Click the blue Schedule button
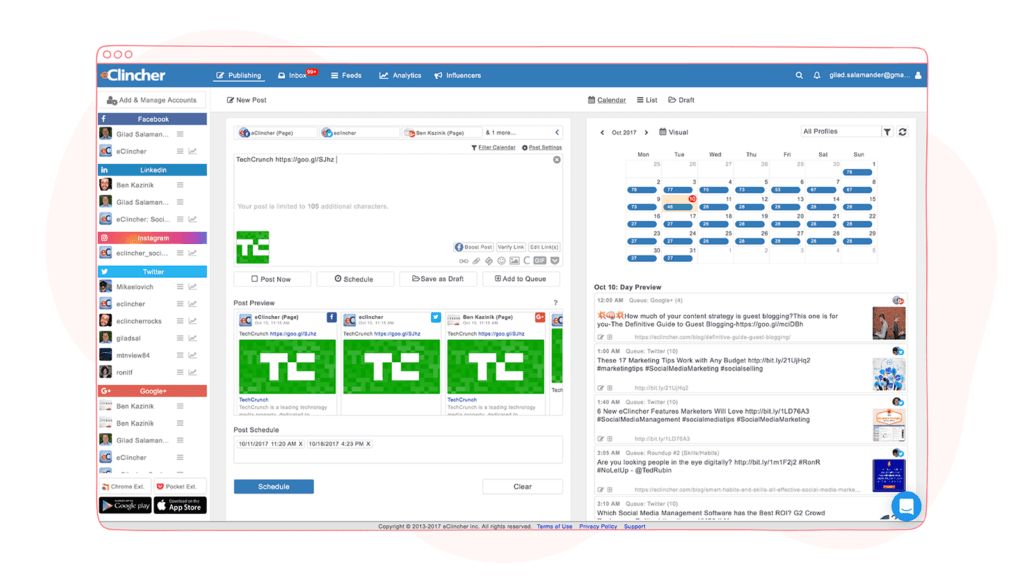This screenshot has width=1024, height=576. point(274,487)
